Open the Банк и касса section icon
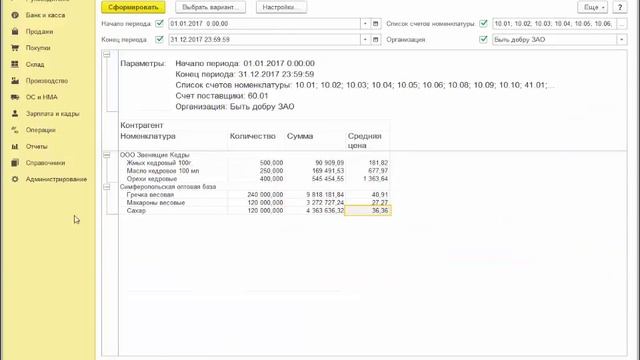This screenshot has width=640, height=360. click(x=15, y=15)
